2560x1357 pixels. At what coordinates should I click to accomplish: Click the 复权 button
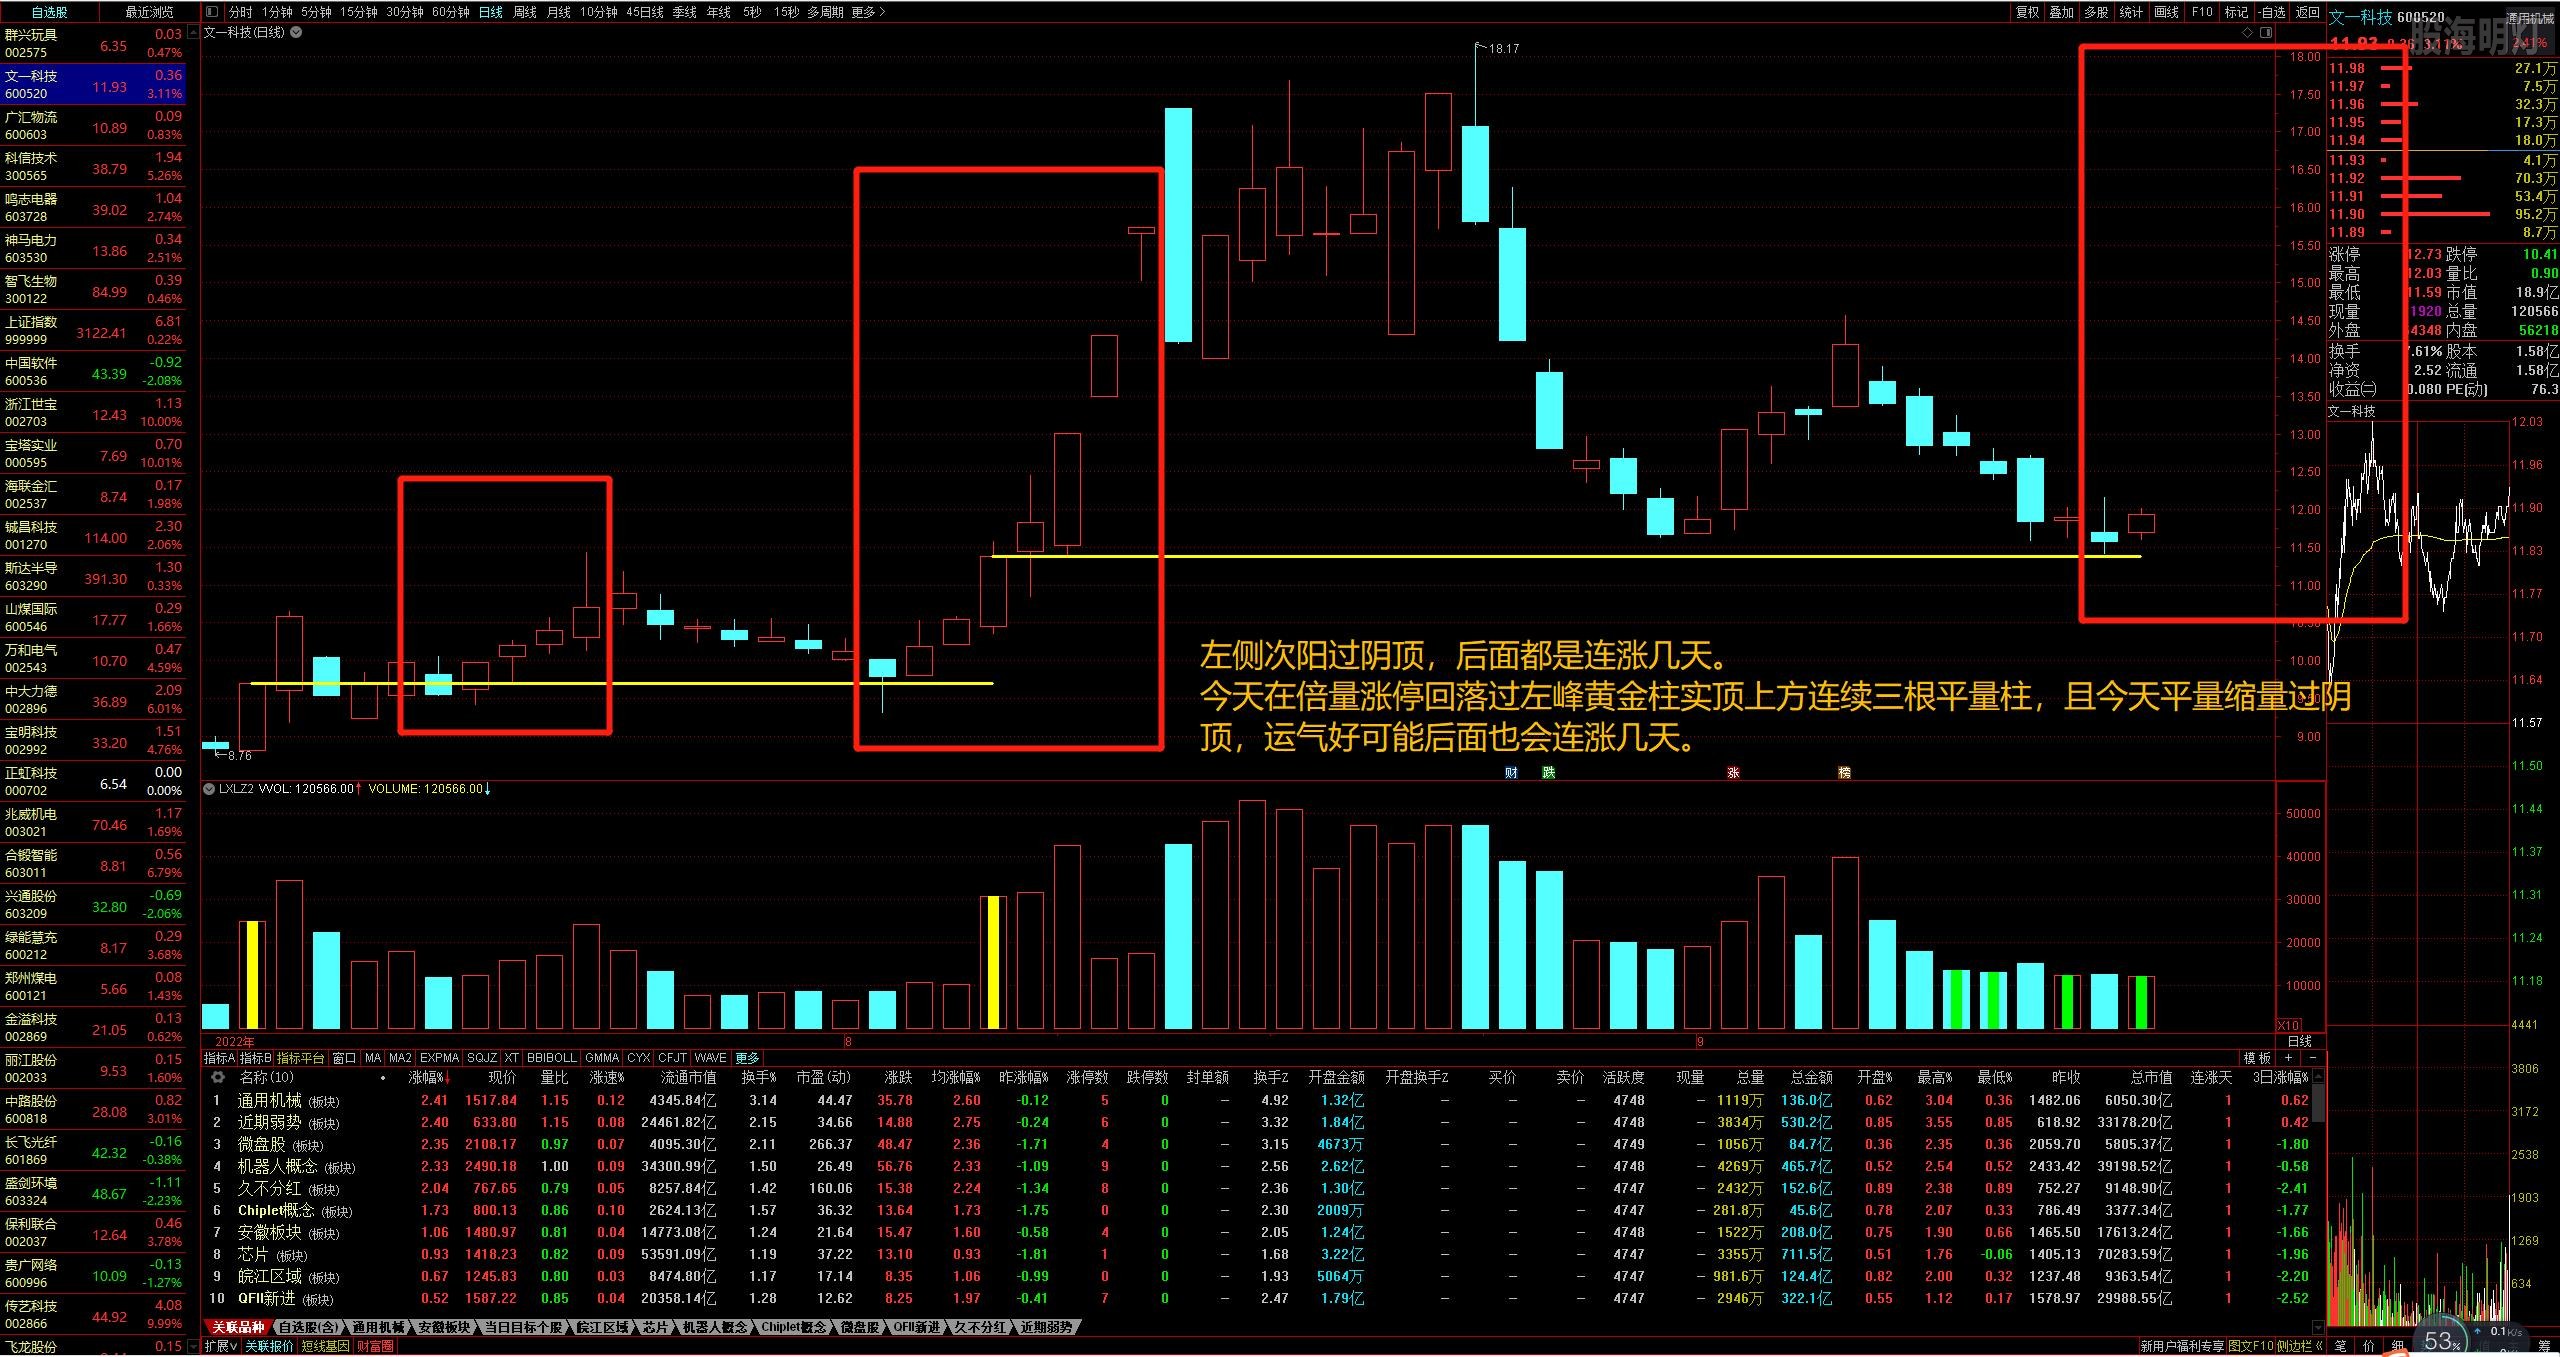click(2027, 12)
